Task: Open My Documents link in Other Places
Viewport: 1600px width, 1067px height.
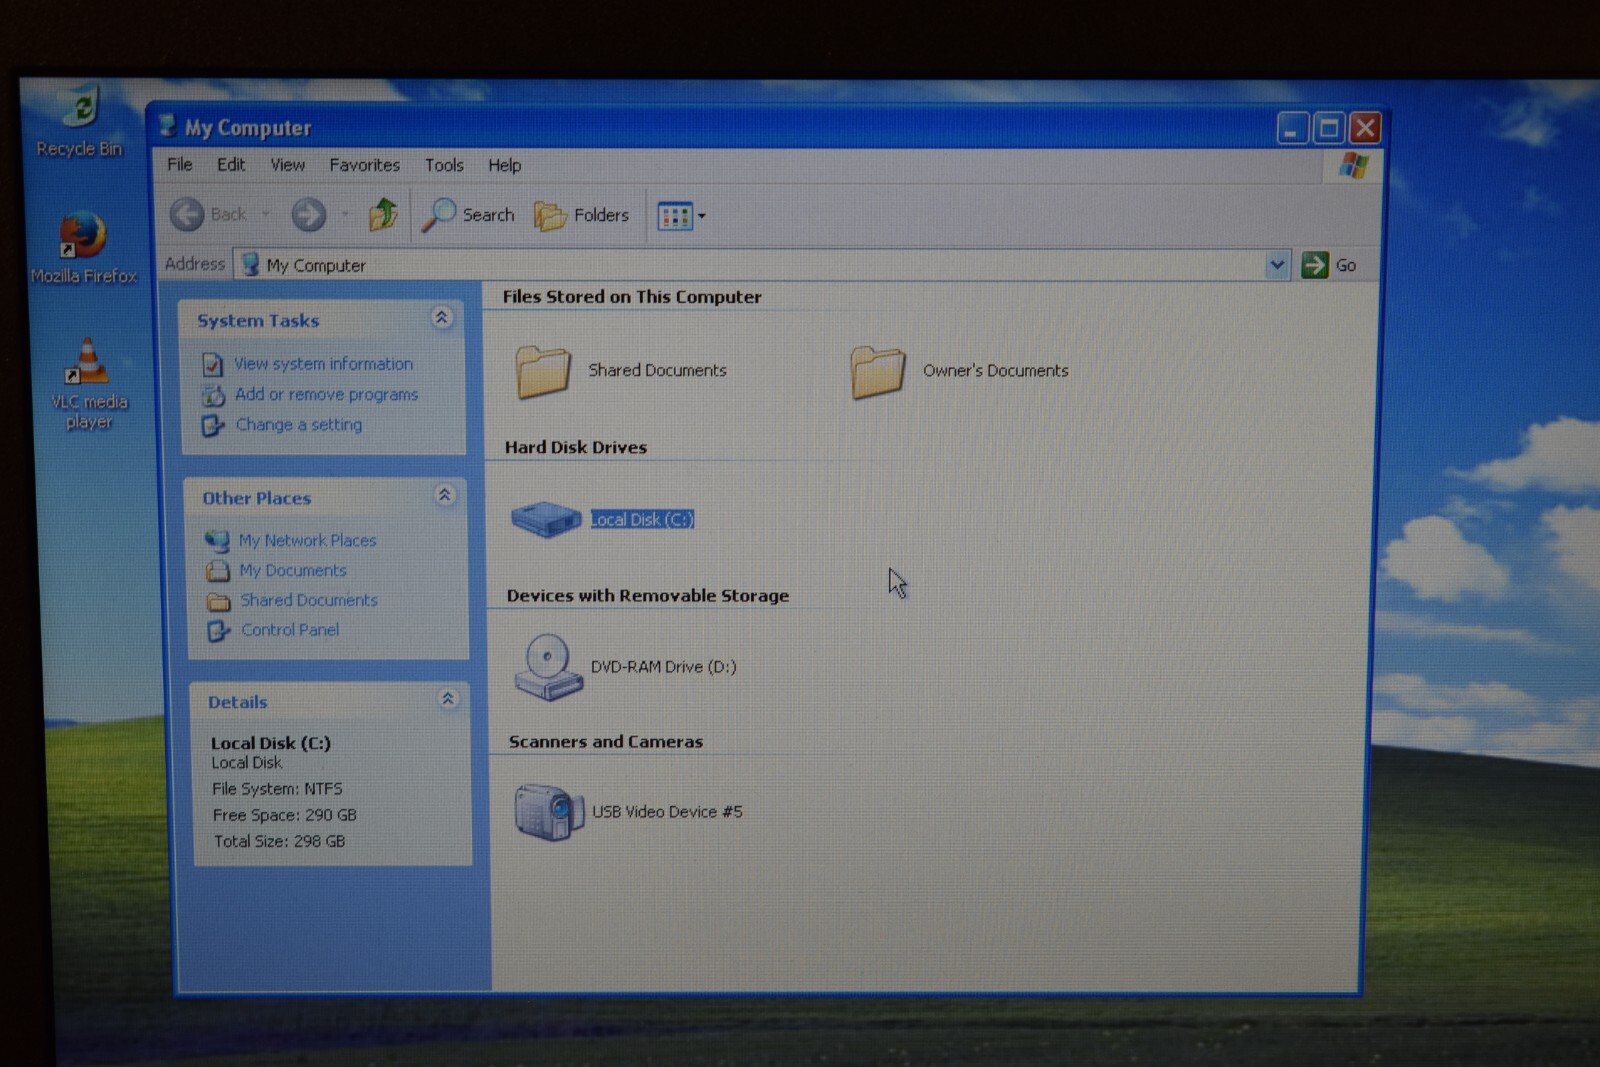Action: tap(293, 570)
